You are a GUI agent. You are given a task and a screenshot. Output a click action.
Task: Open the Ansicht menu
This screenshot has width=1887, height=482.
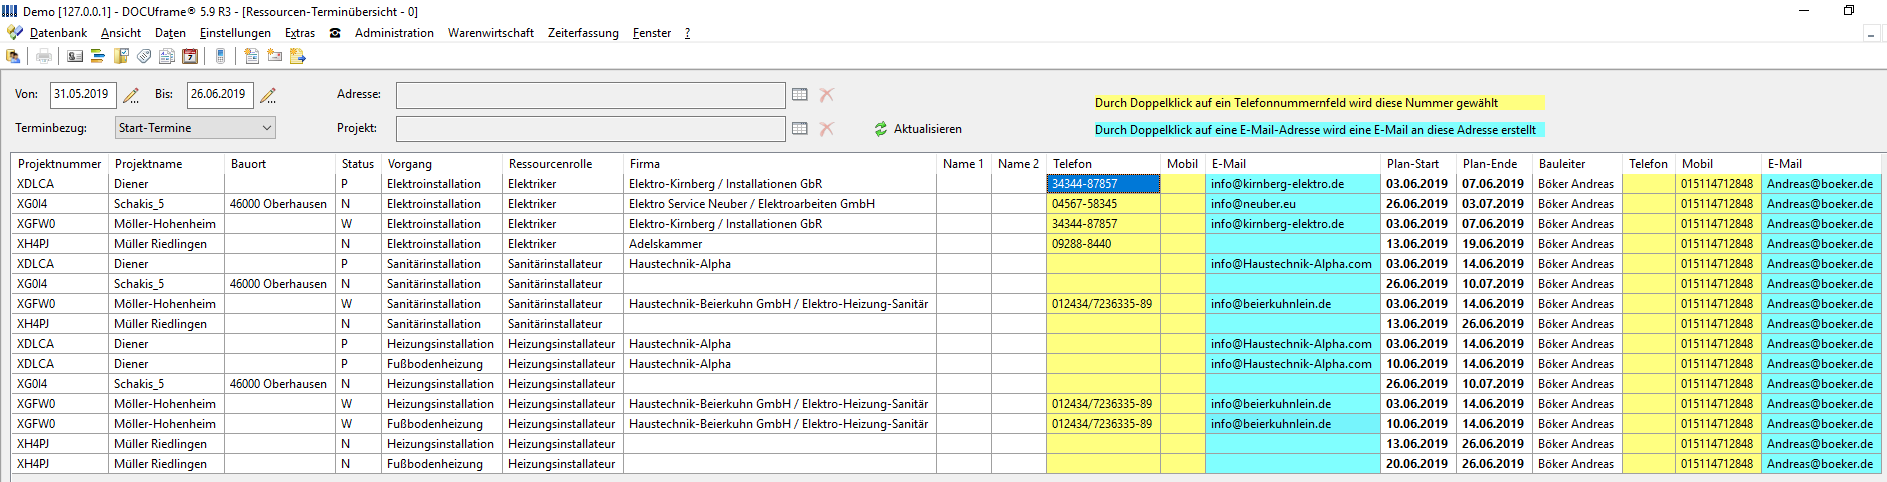[x=121, y=33]
